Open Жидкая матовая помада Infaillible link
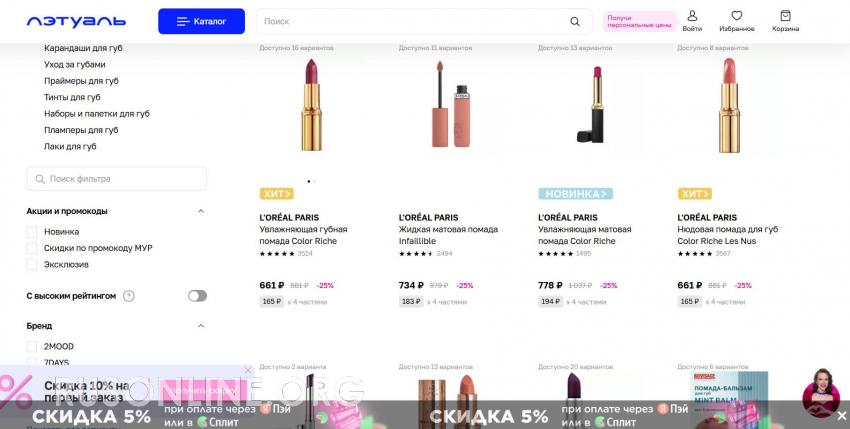The image size is (850, 429). coord(448,235)
